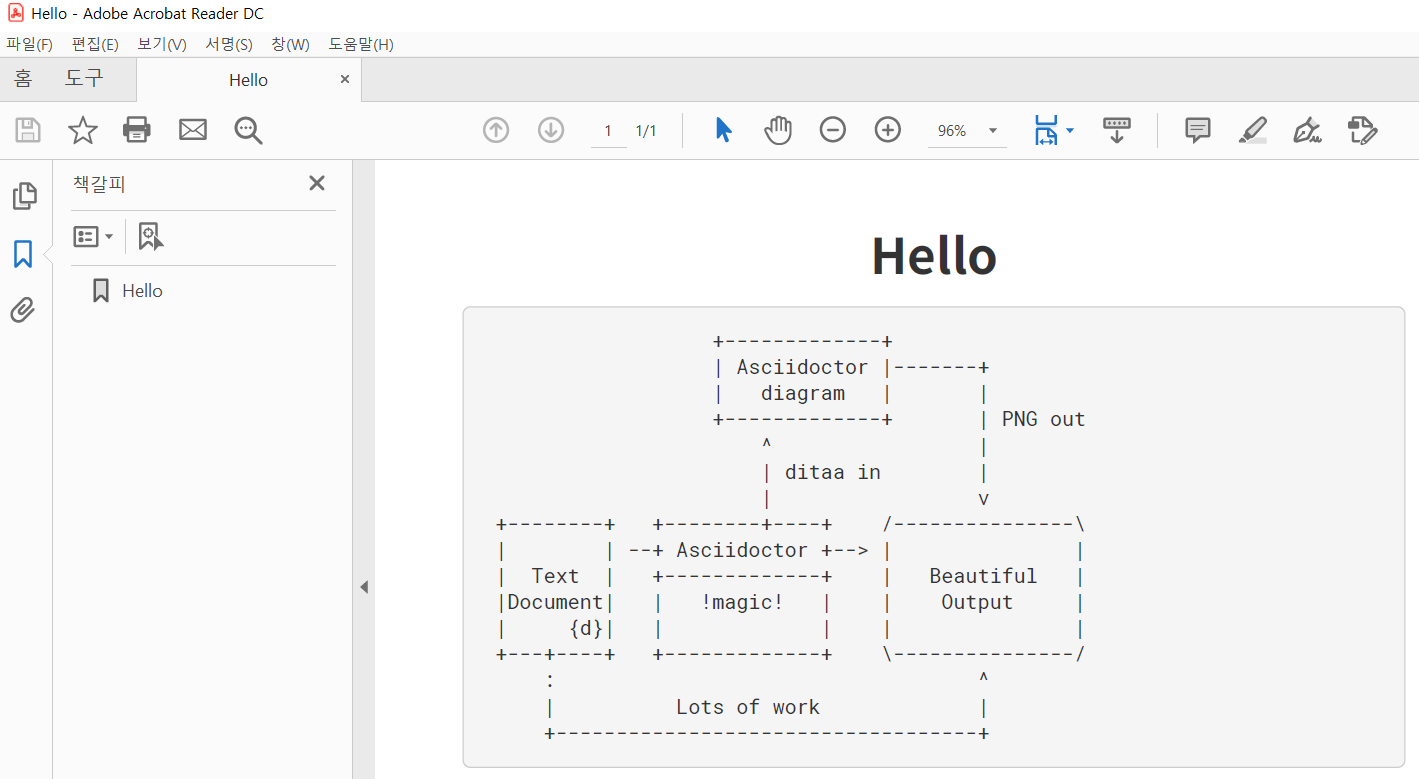
Task: Collapse the navigation pane arrow
Action: [x=364, y=587]
